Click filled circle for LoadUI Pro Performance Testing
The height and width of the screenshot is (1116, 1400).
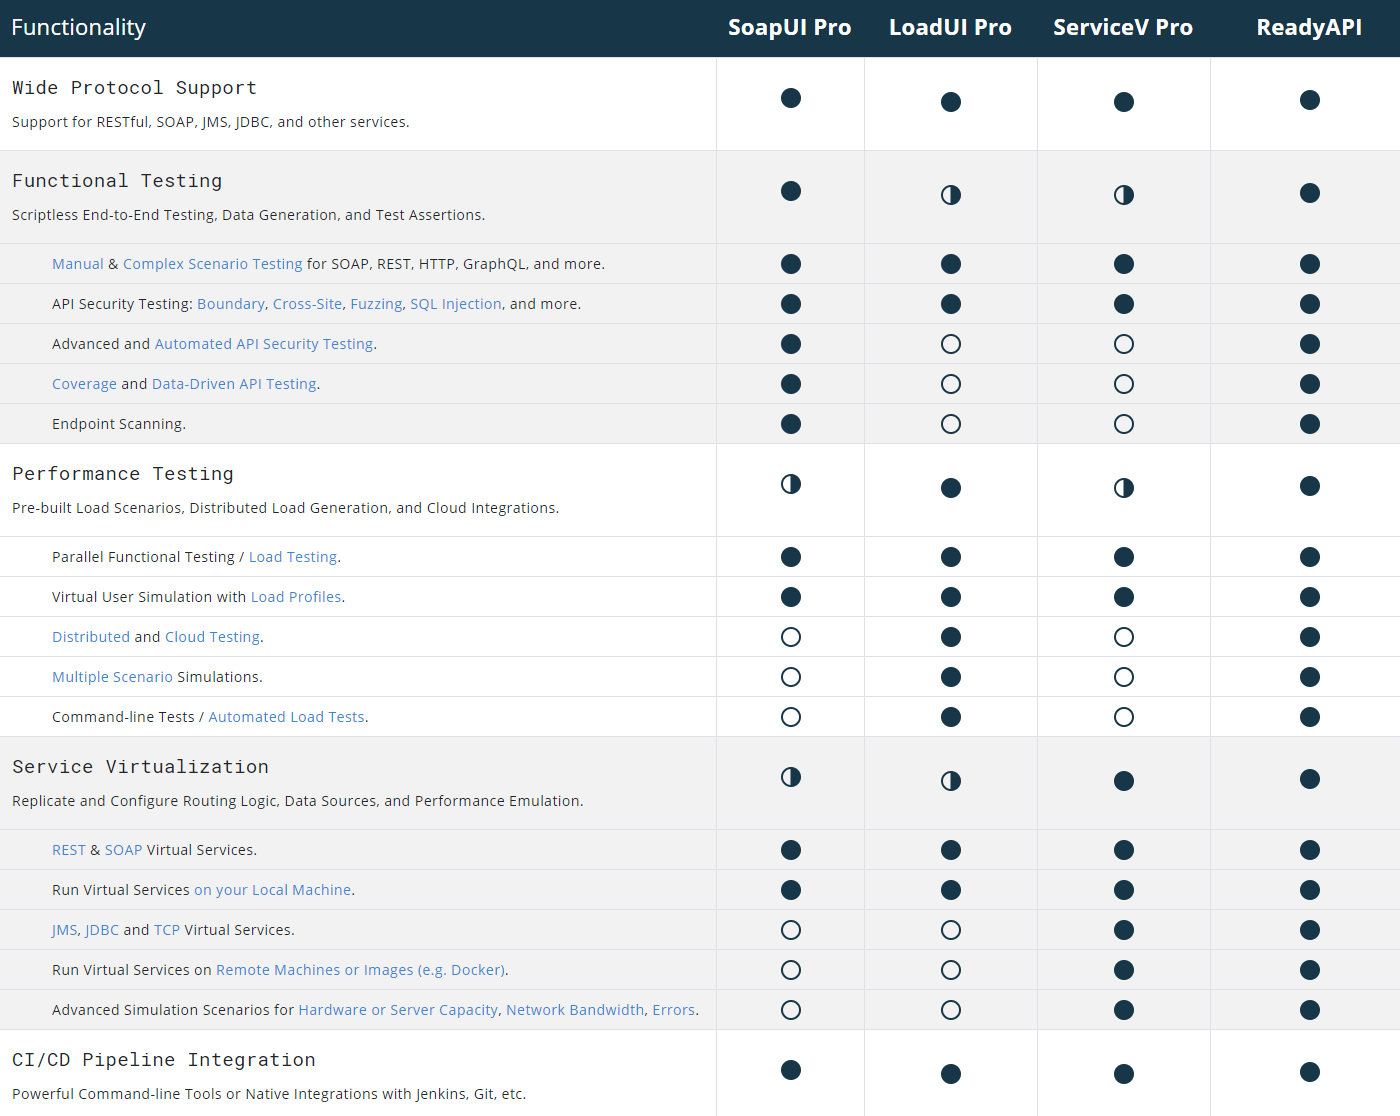pos(951,488)
